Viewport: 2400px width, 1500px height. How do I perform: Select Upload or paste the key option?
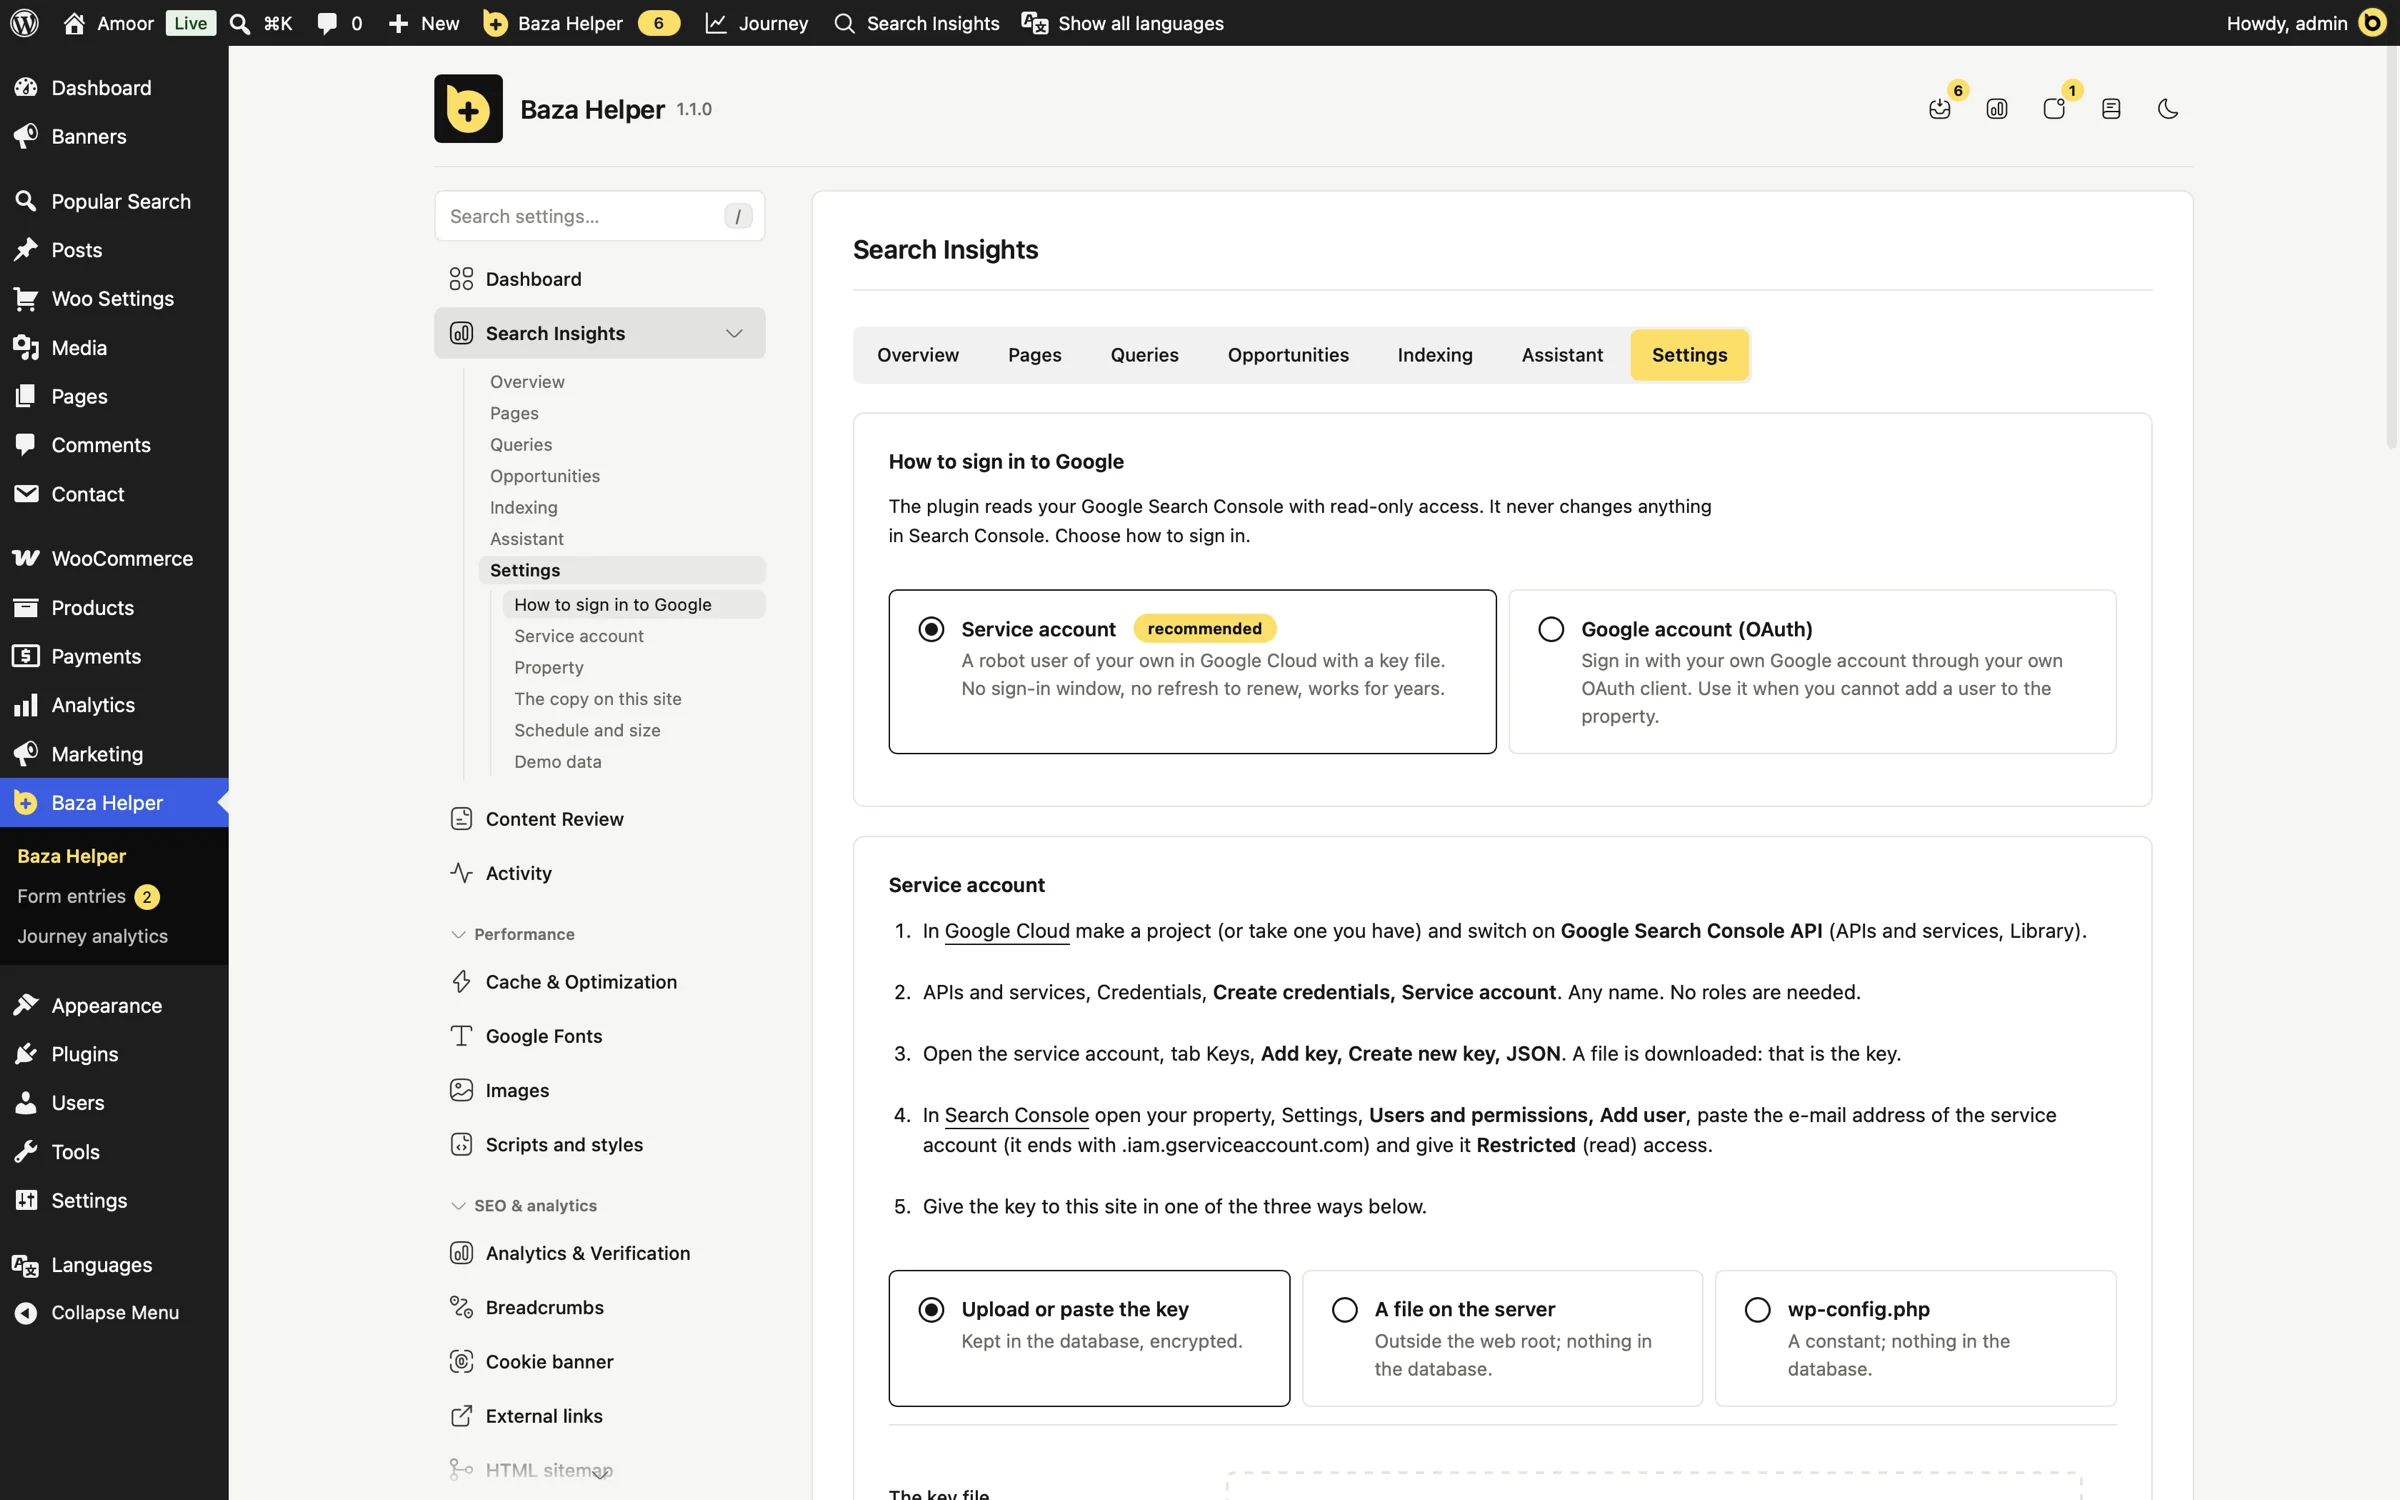[x=931, y=1309]
